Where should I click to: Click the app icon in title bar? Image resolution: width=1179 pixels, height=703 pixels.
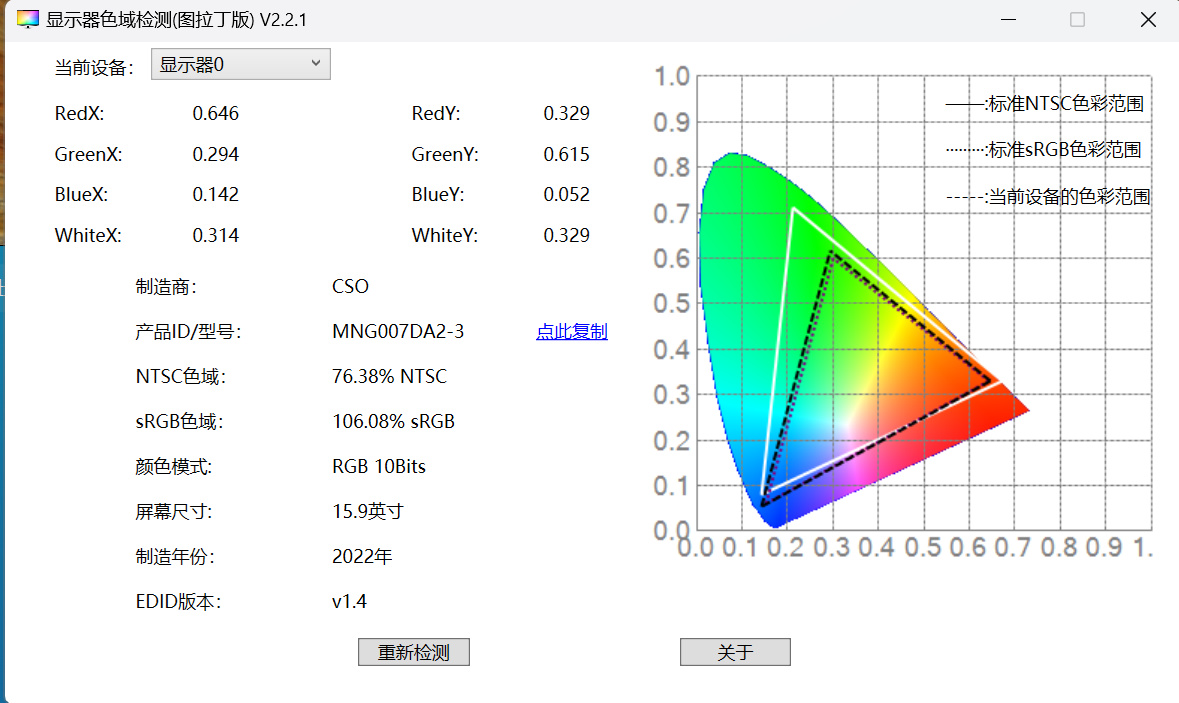[28, 20]
